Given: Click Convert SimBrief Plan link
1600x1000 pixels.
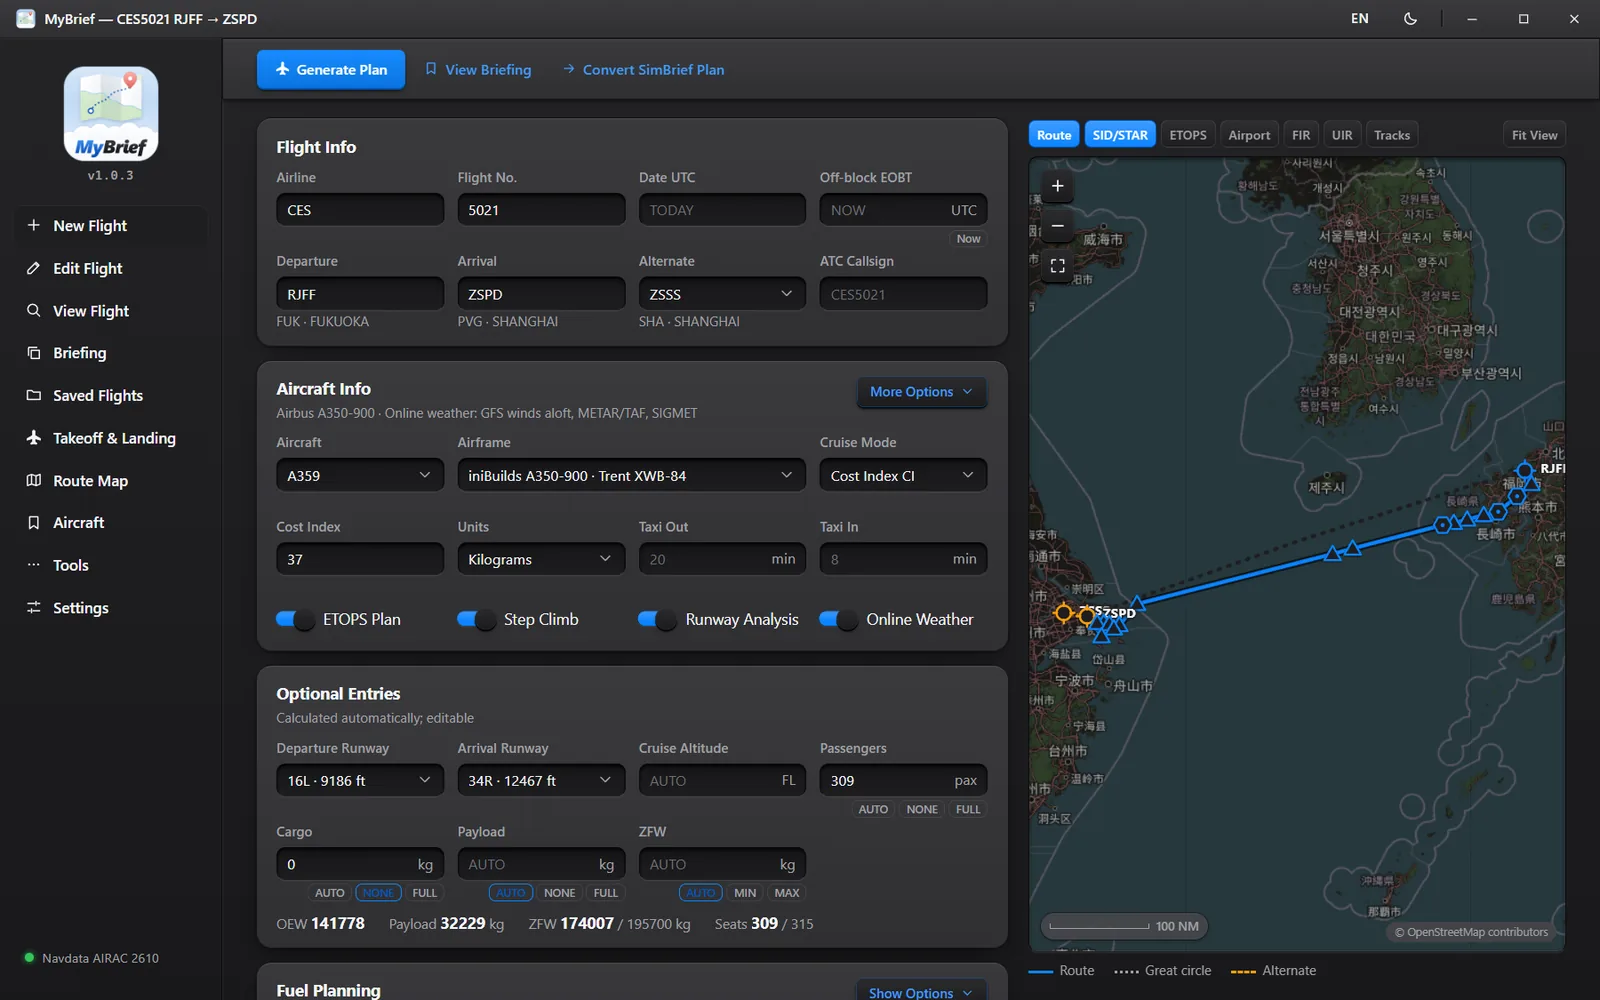Looking at the screenshot, I should [643, 70].
